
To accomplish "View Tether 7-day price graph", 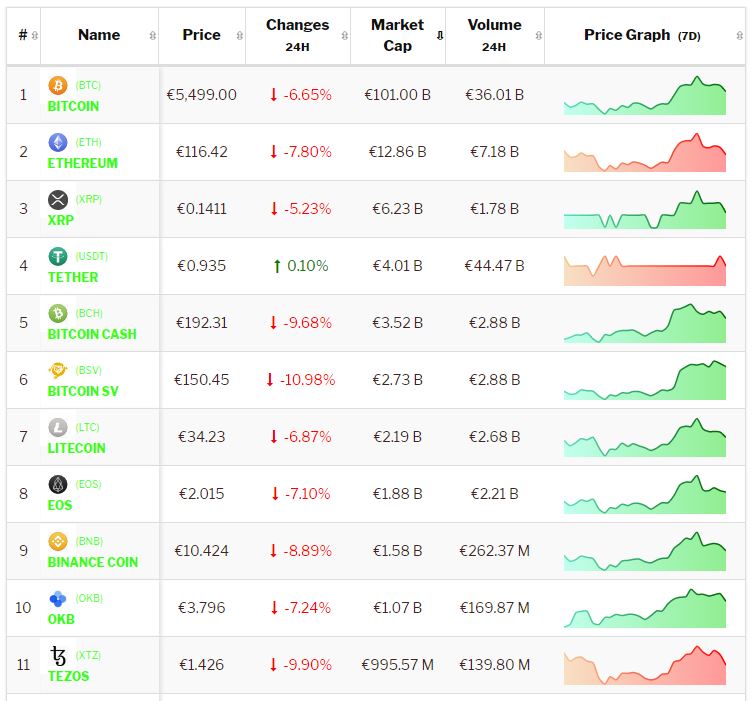I will (645, 266).
